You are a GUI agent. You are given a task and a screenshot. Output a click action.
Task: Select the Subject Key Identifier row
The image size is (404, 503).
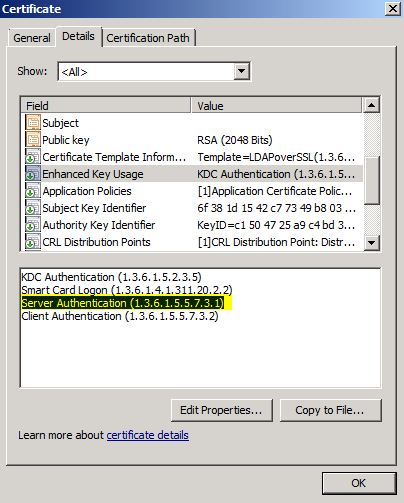coord(192,208)
